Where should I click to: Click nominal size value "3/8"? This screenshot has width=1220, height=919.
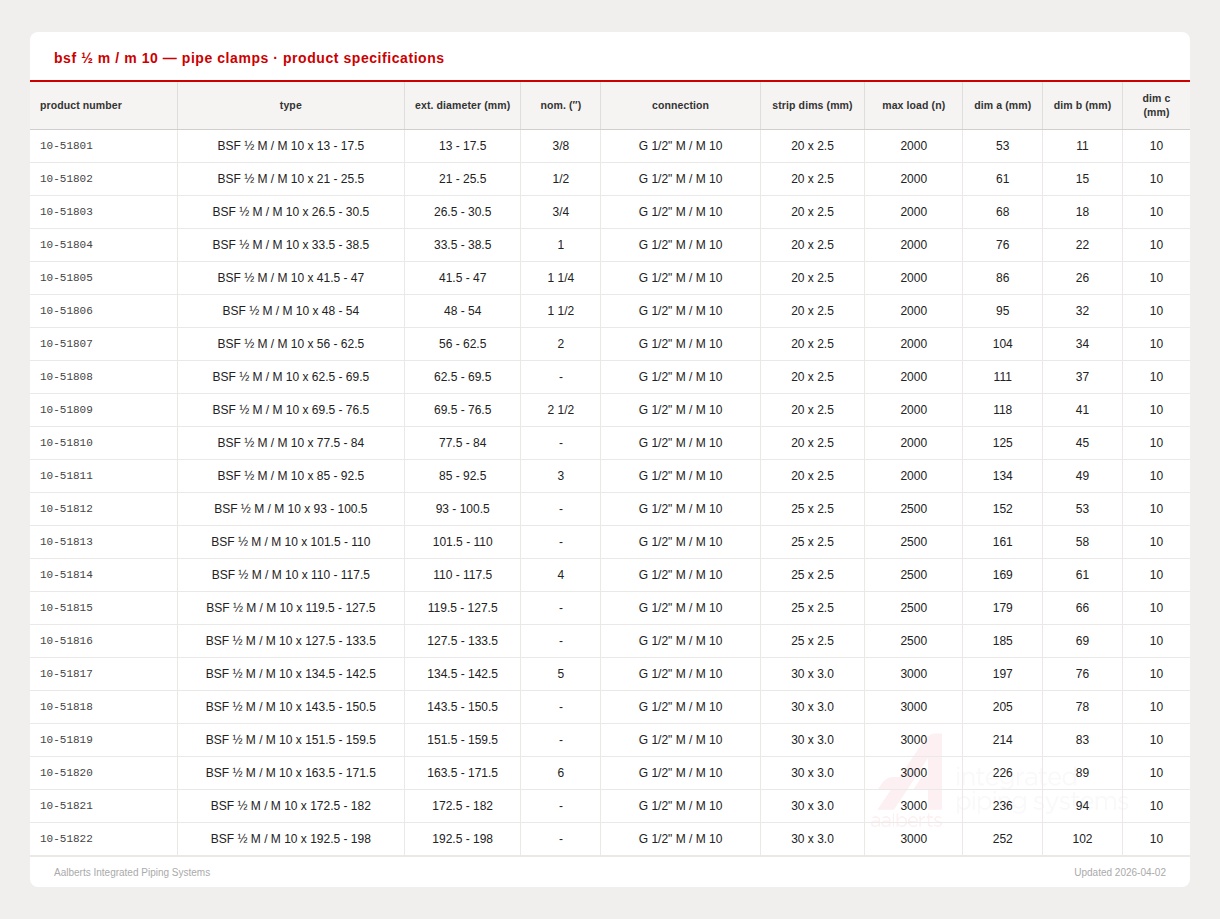[x=560, y=146]
